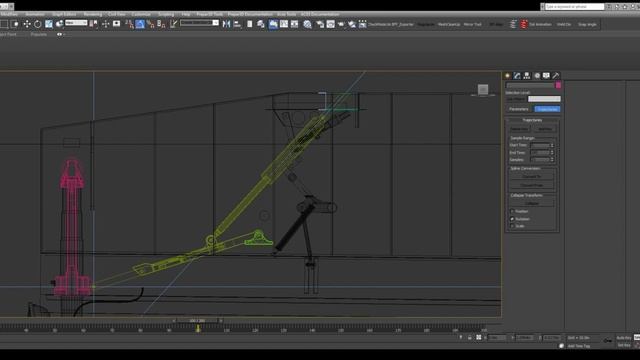The image size is (640, 360).
Task: Open the Graph Editors menu
Action: pyautogui.click(x=64, y=14)
